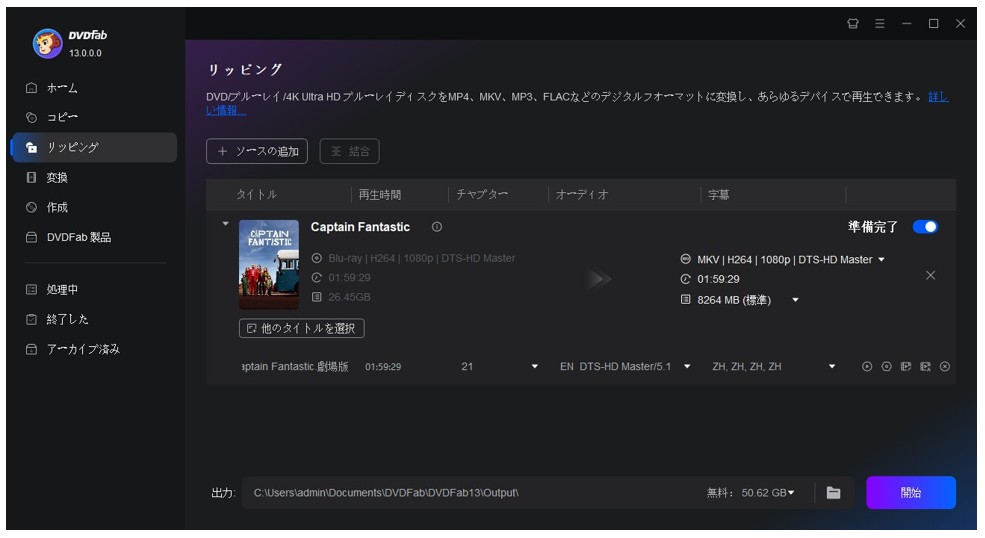This screenshot has height=538, width=985.
Task: Preview the title with play icon
Action: click(867, 366)
